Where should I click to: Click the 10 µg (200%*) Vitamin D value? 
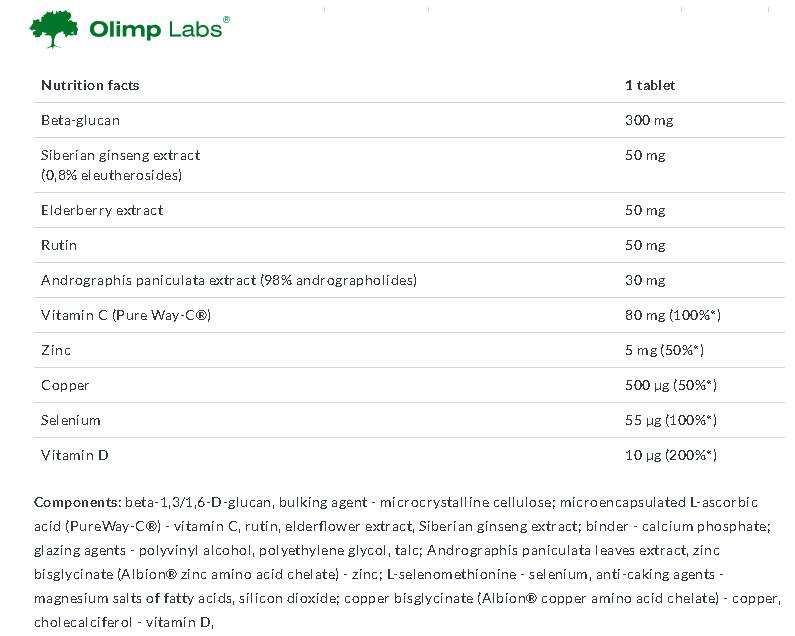point(671,455)
